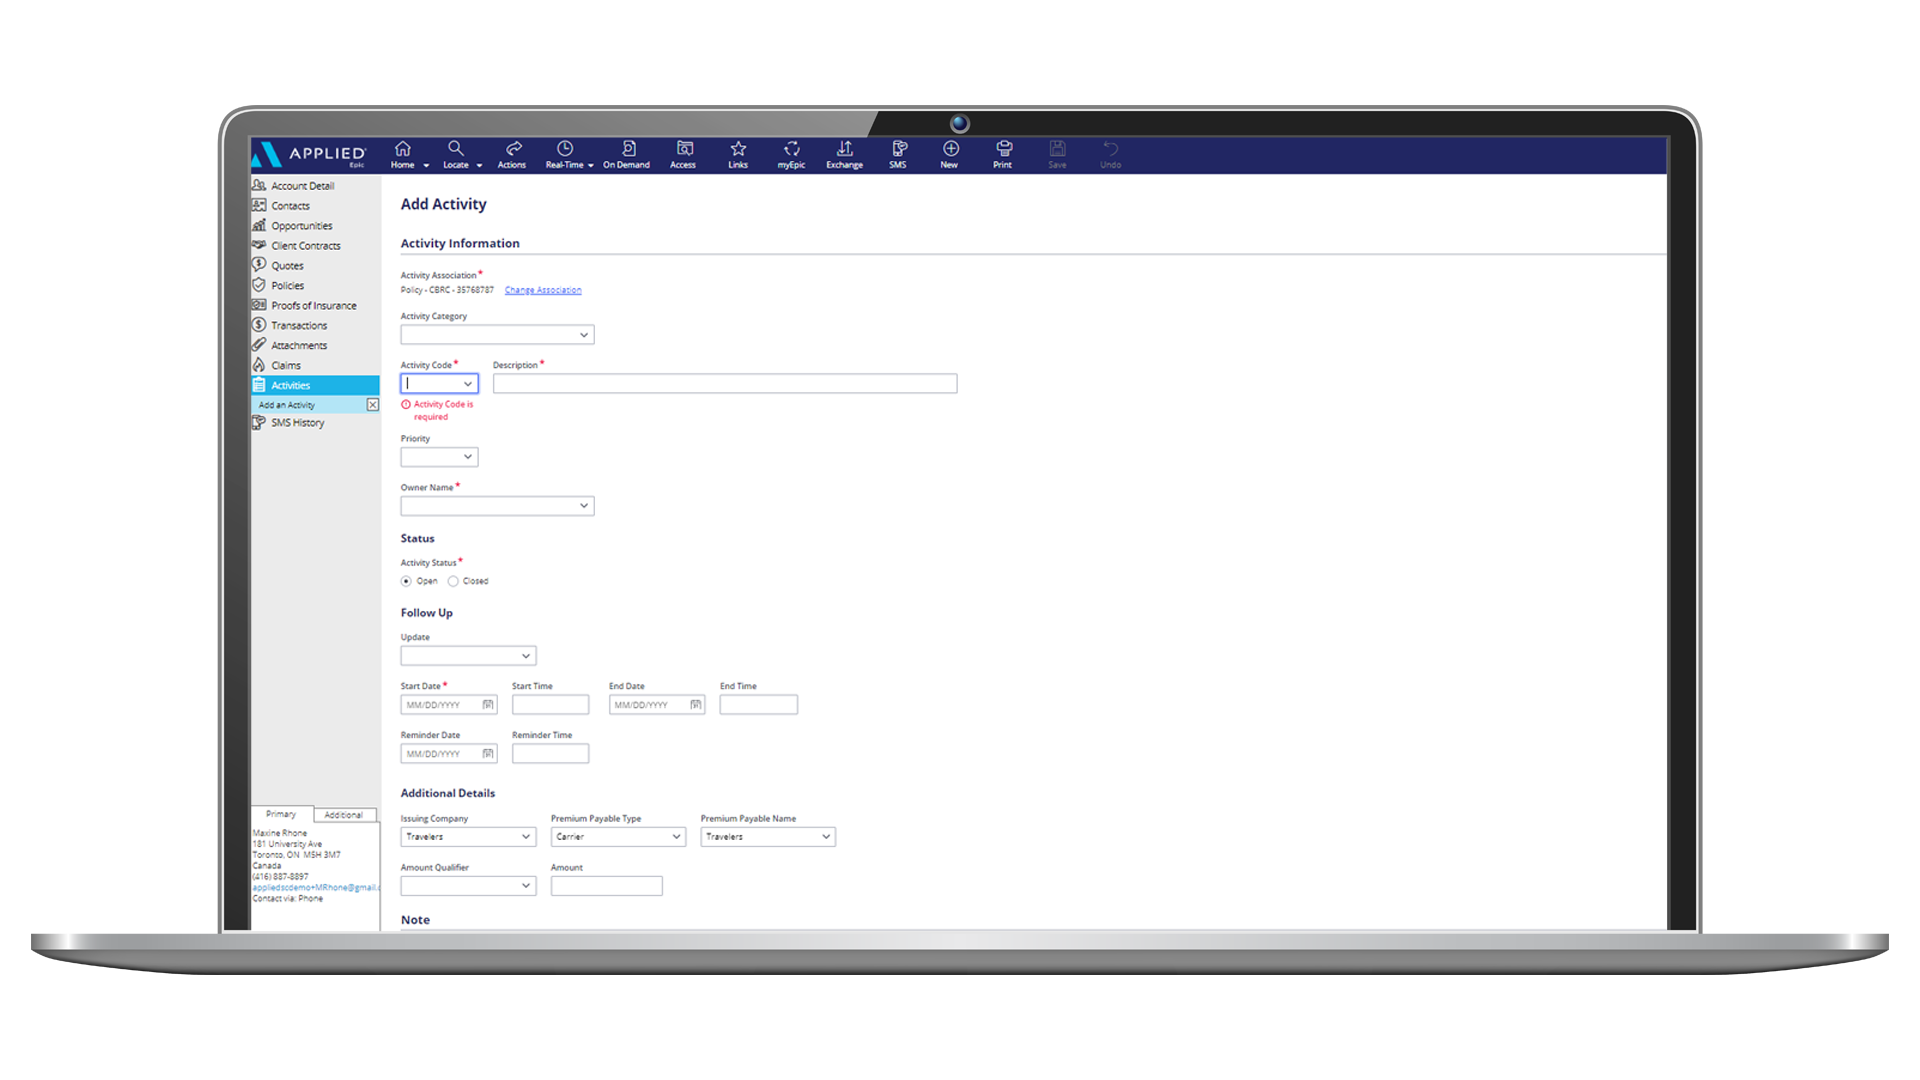The width and height of the screenshot is (1920, 1080).
Task: Click the Print toolbar icon
Action: tap(1003, 149)
